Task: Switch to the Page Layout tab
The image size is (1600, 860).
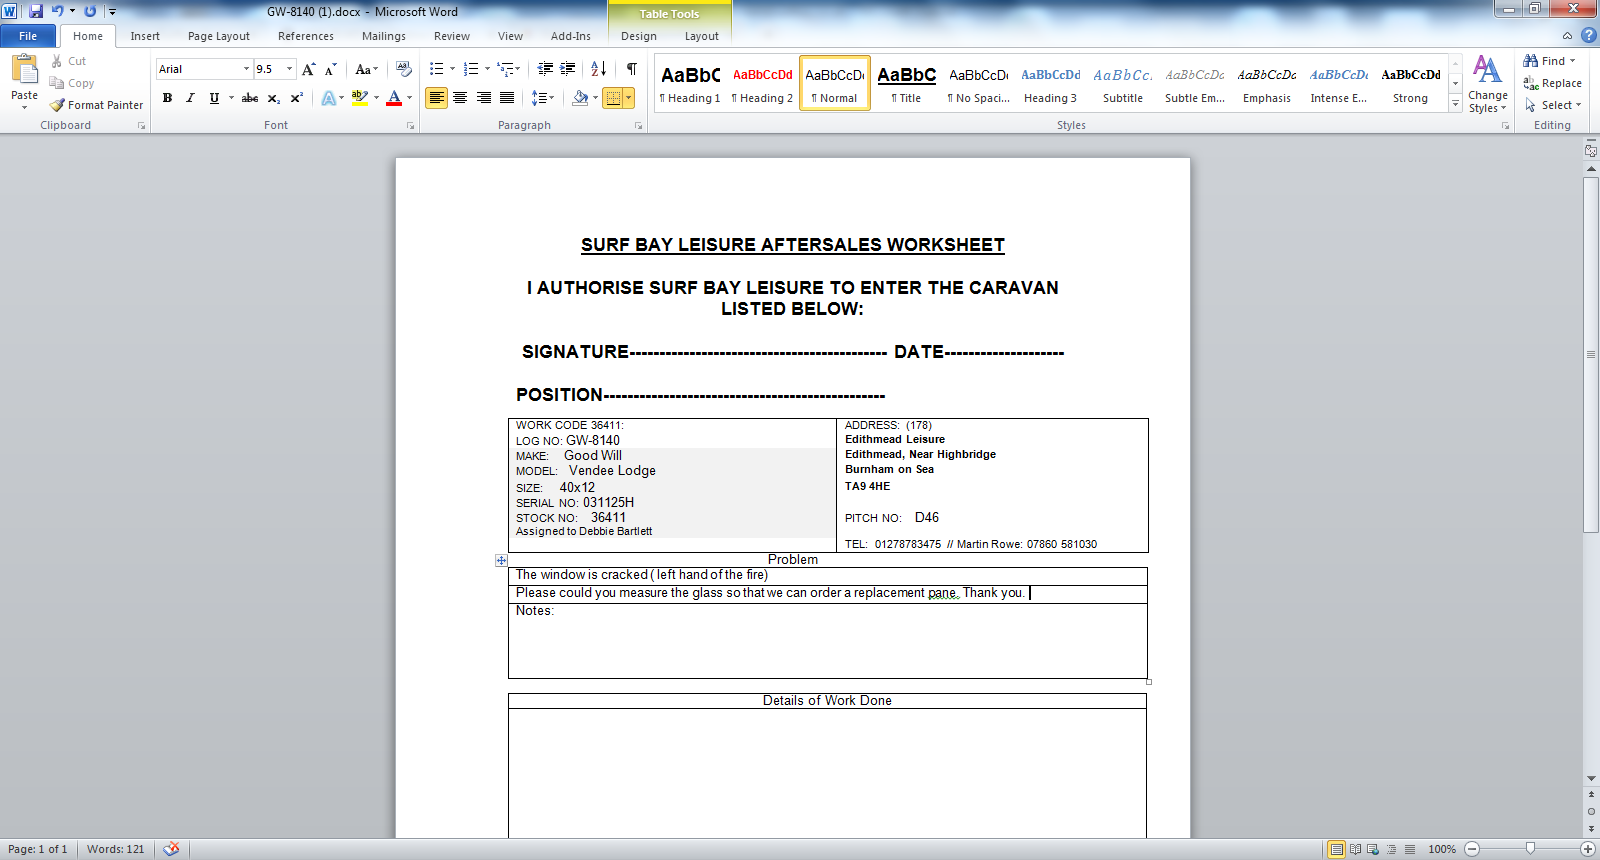Action: (x=219, y=36)
